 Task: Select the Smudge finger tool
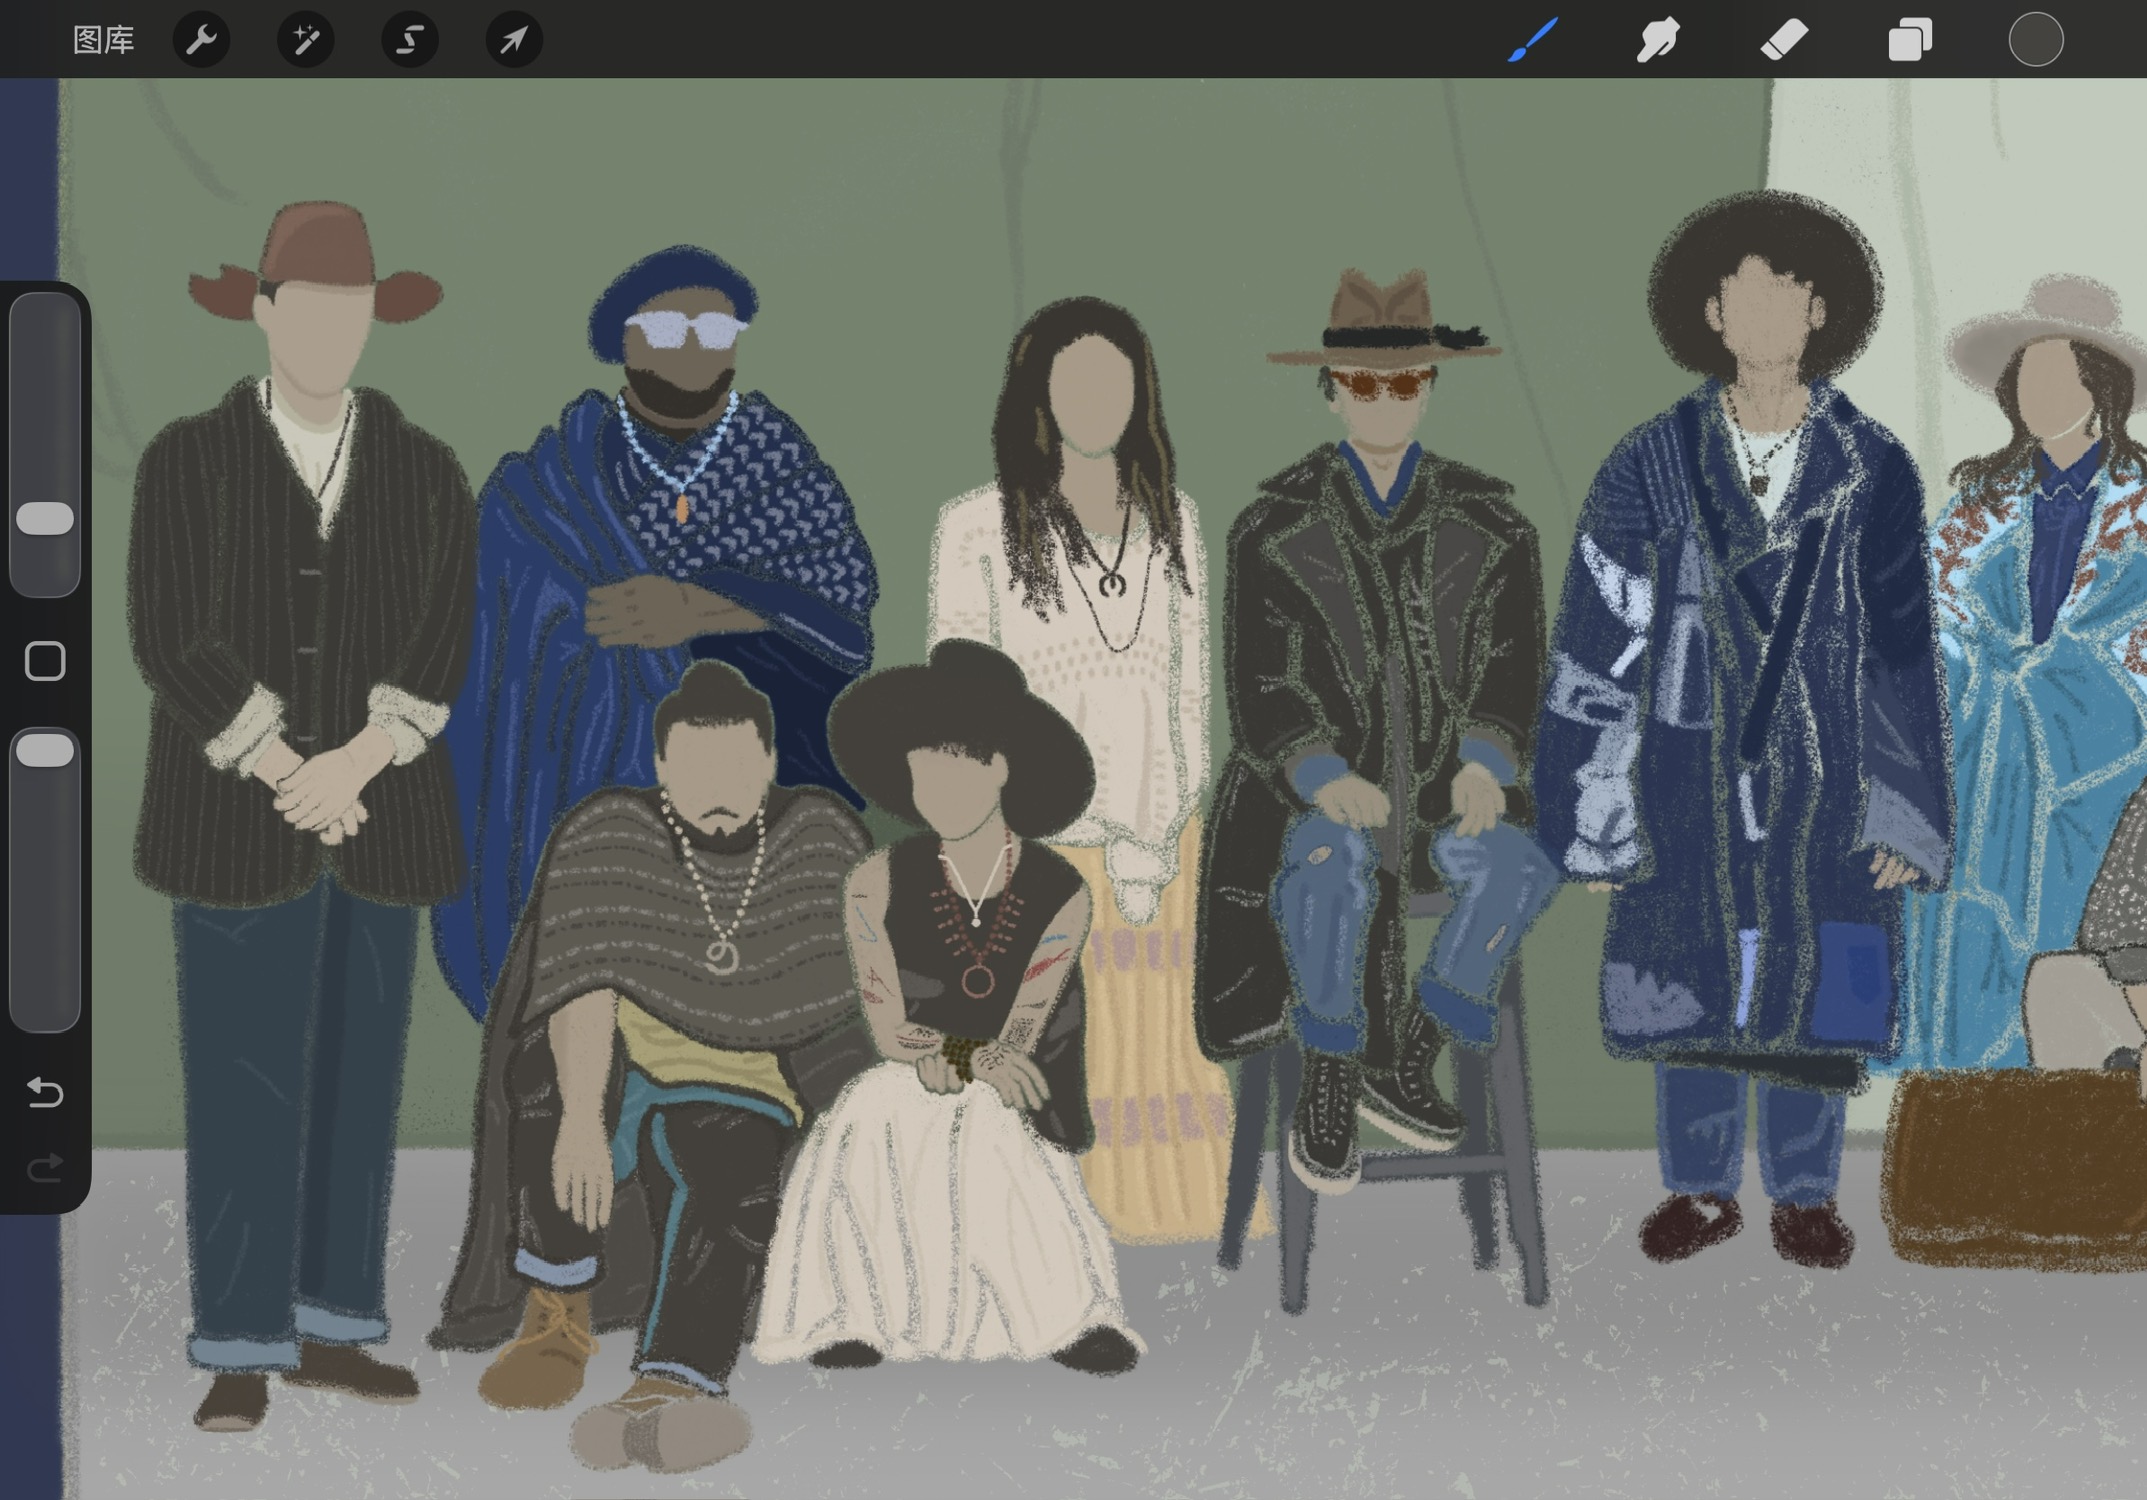[x=1657, y=40]
